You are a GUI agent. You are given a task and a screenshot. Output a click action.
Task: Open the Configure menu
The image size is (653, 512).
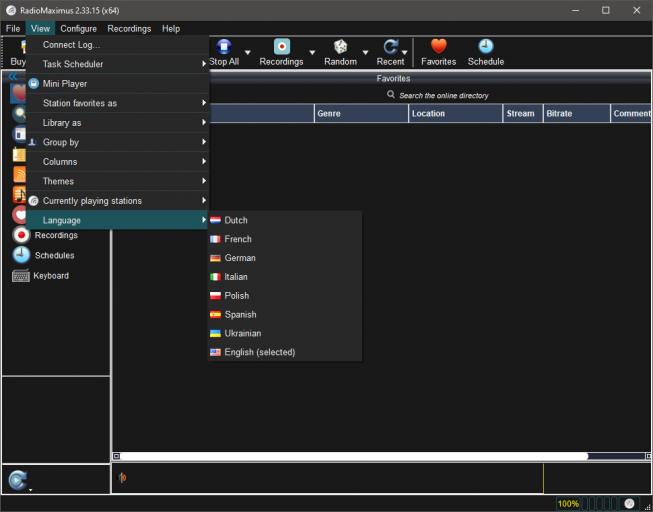point(78,28)
